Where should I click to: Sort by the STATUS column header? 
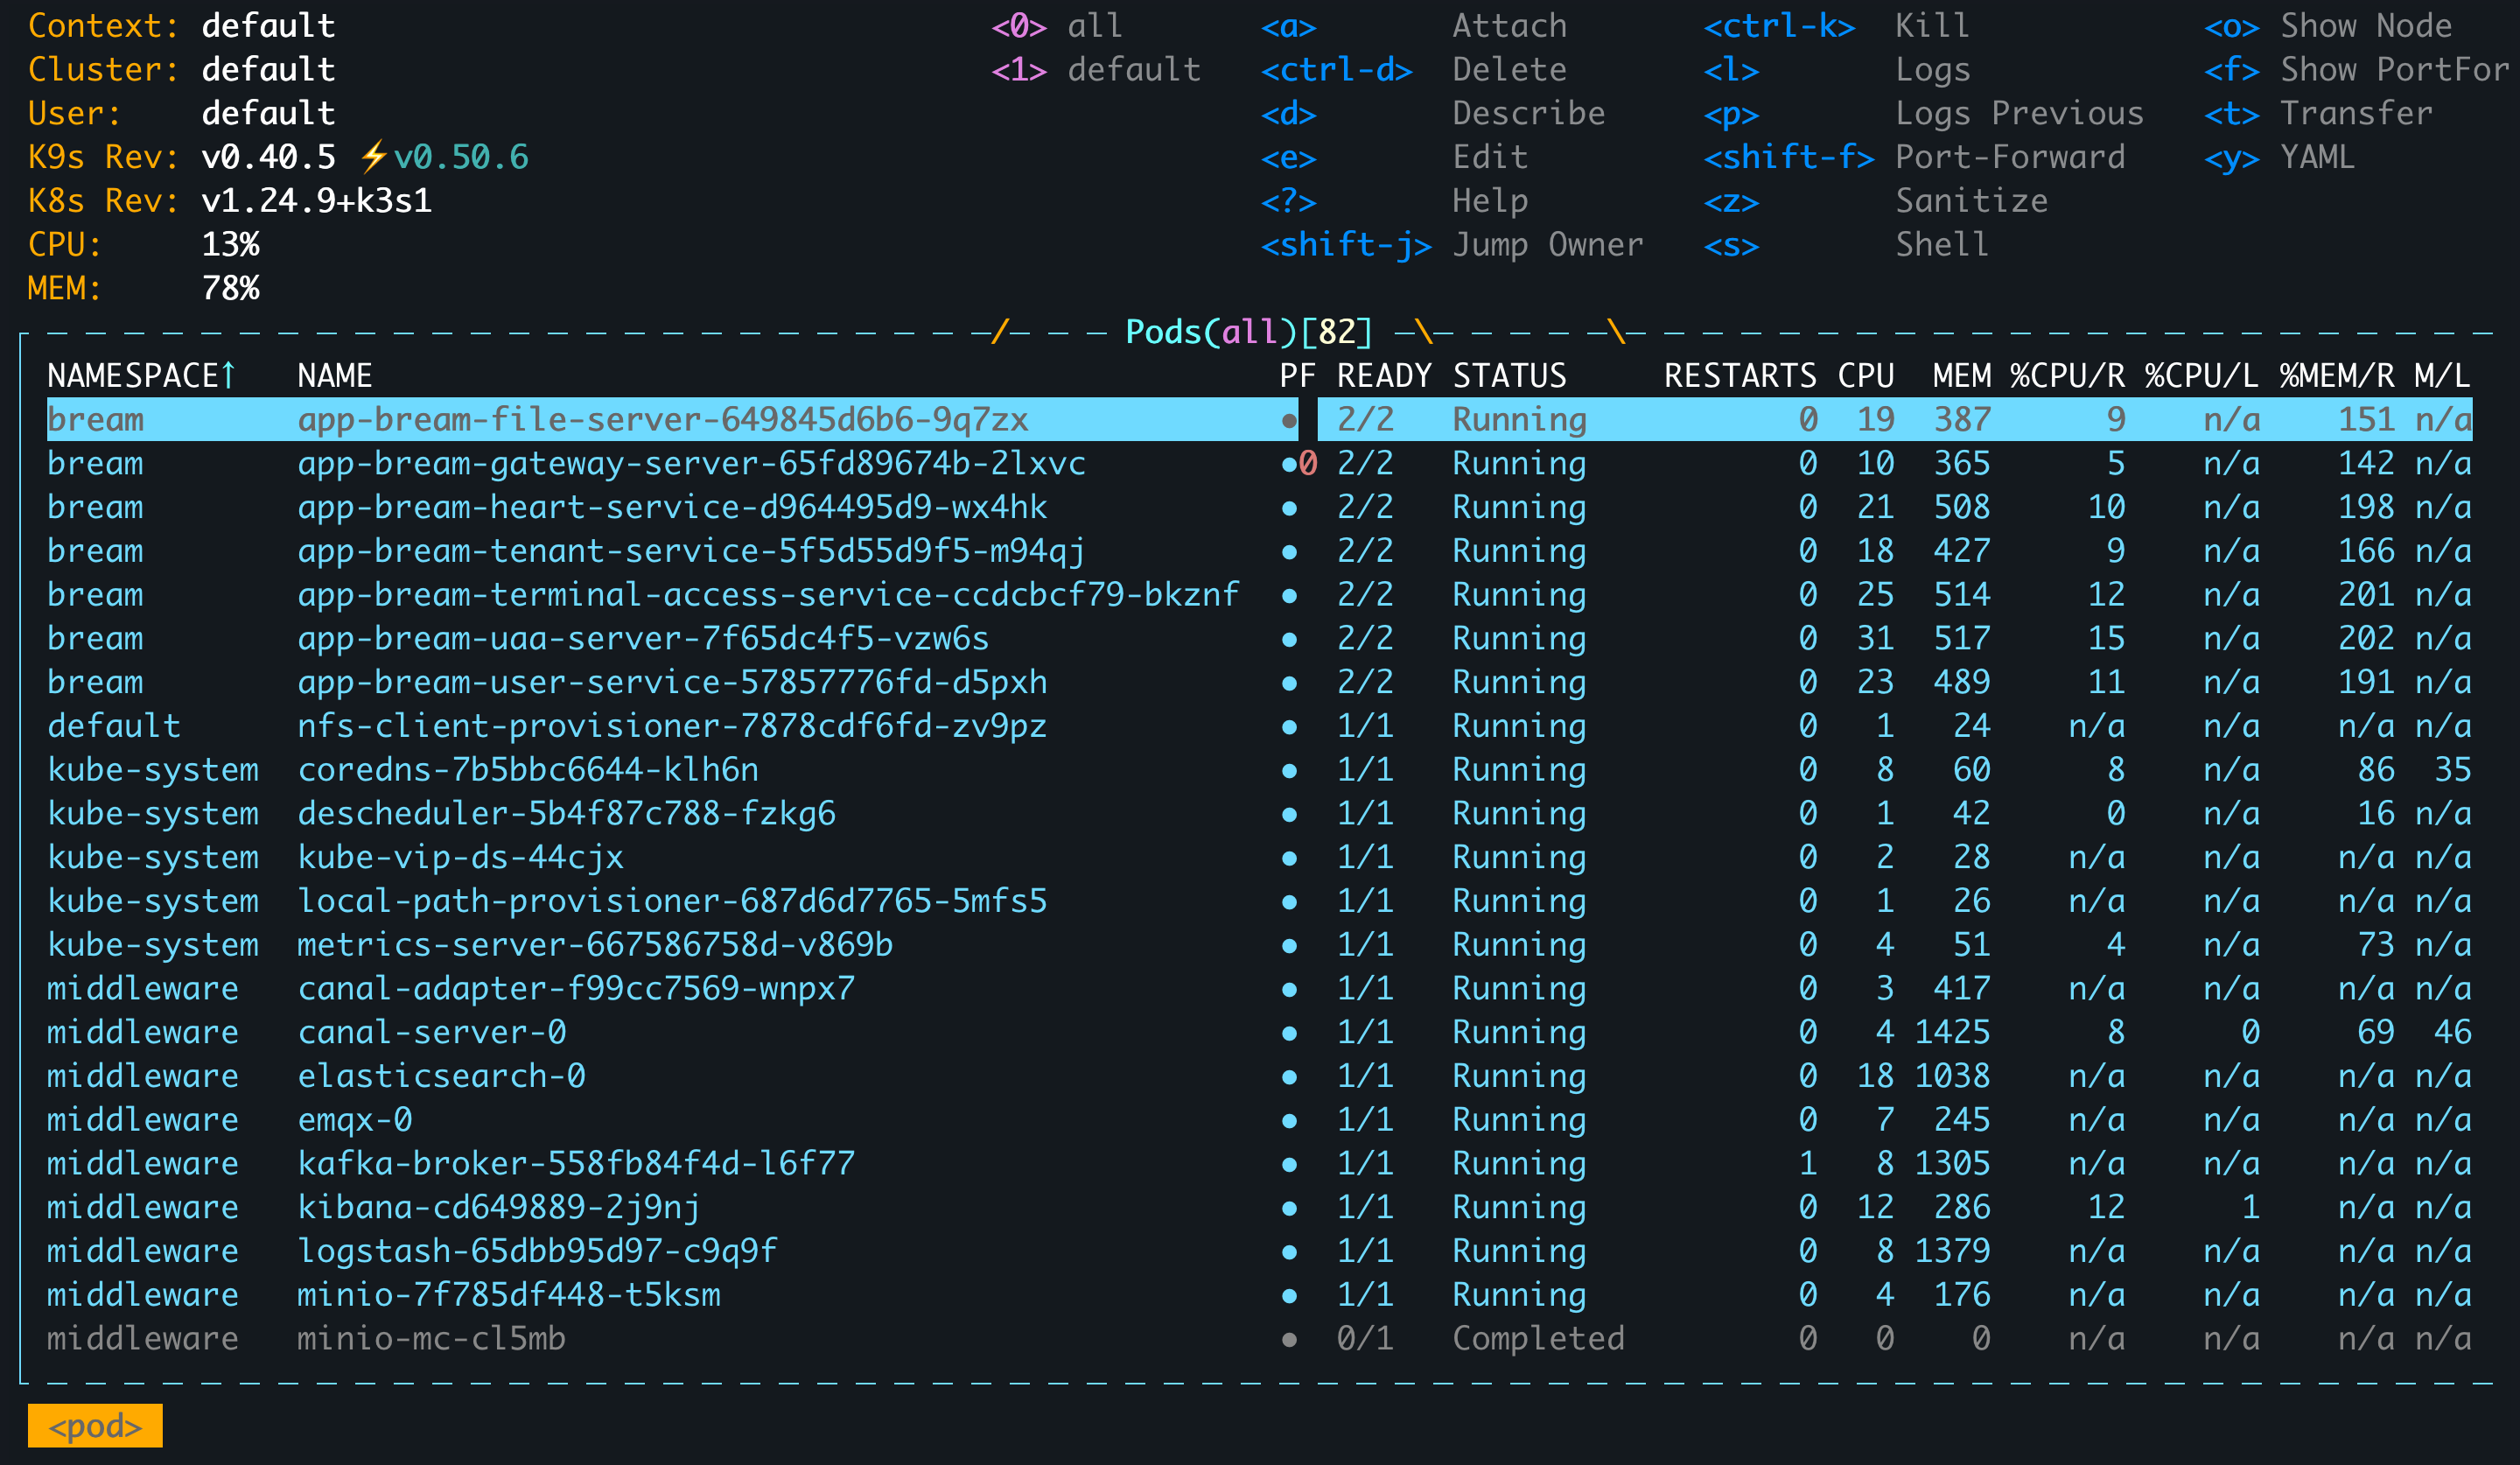click(x=1509, y=375)
